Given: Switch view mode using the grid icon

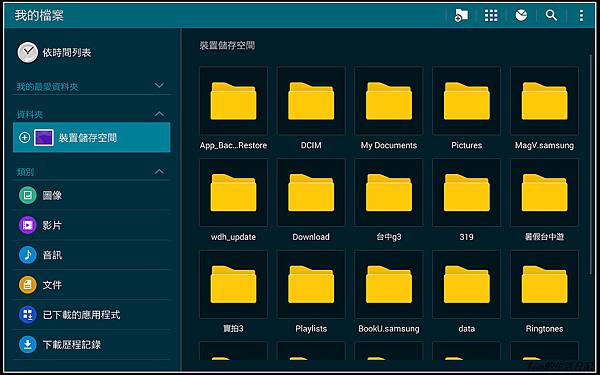Looking at the screenshot, I should tap(491, 15).
